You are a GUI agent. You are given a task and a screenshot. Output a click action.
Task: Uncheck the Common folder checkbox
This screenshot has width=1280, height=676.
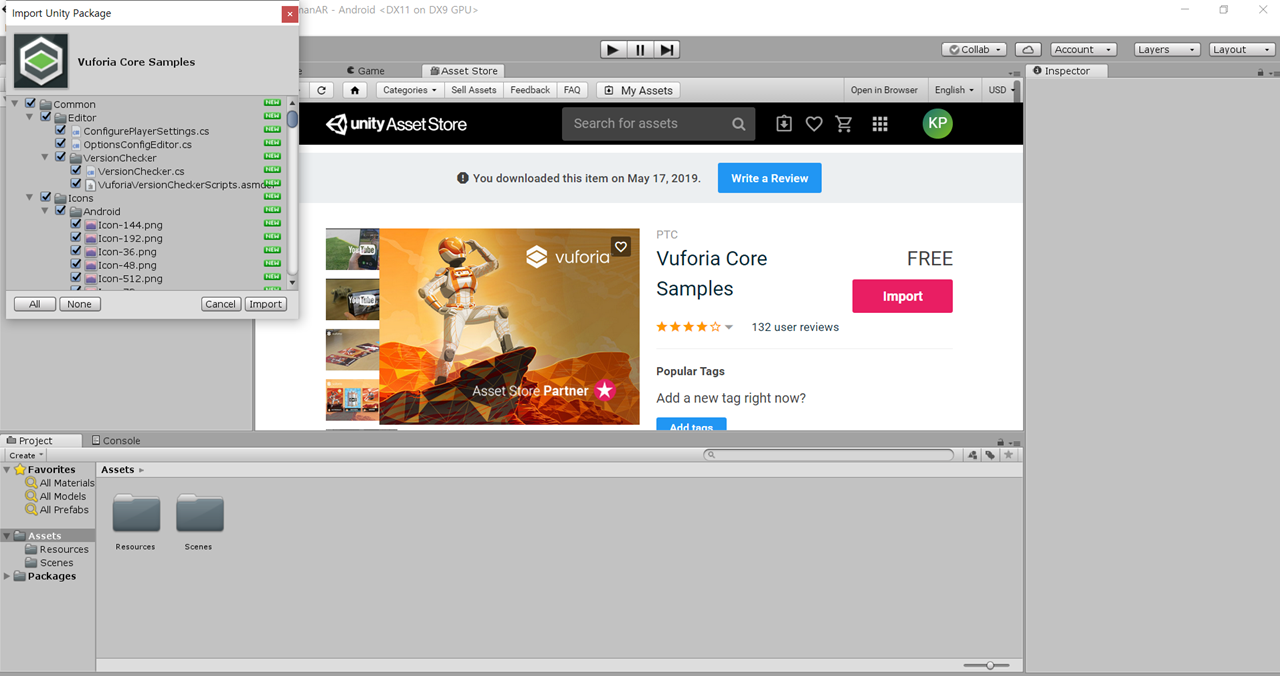pyautogui.click(x=31, y=103)
